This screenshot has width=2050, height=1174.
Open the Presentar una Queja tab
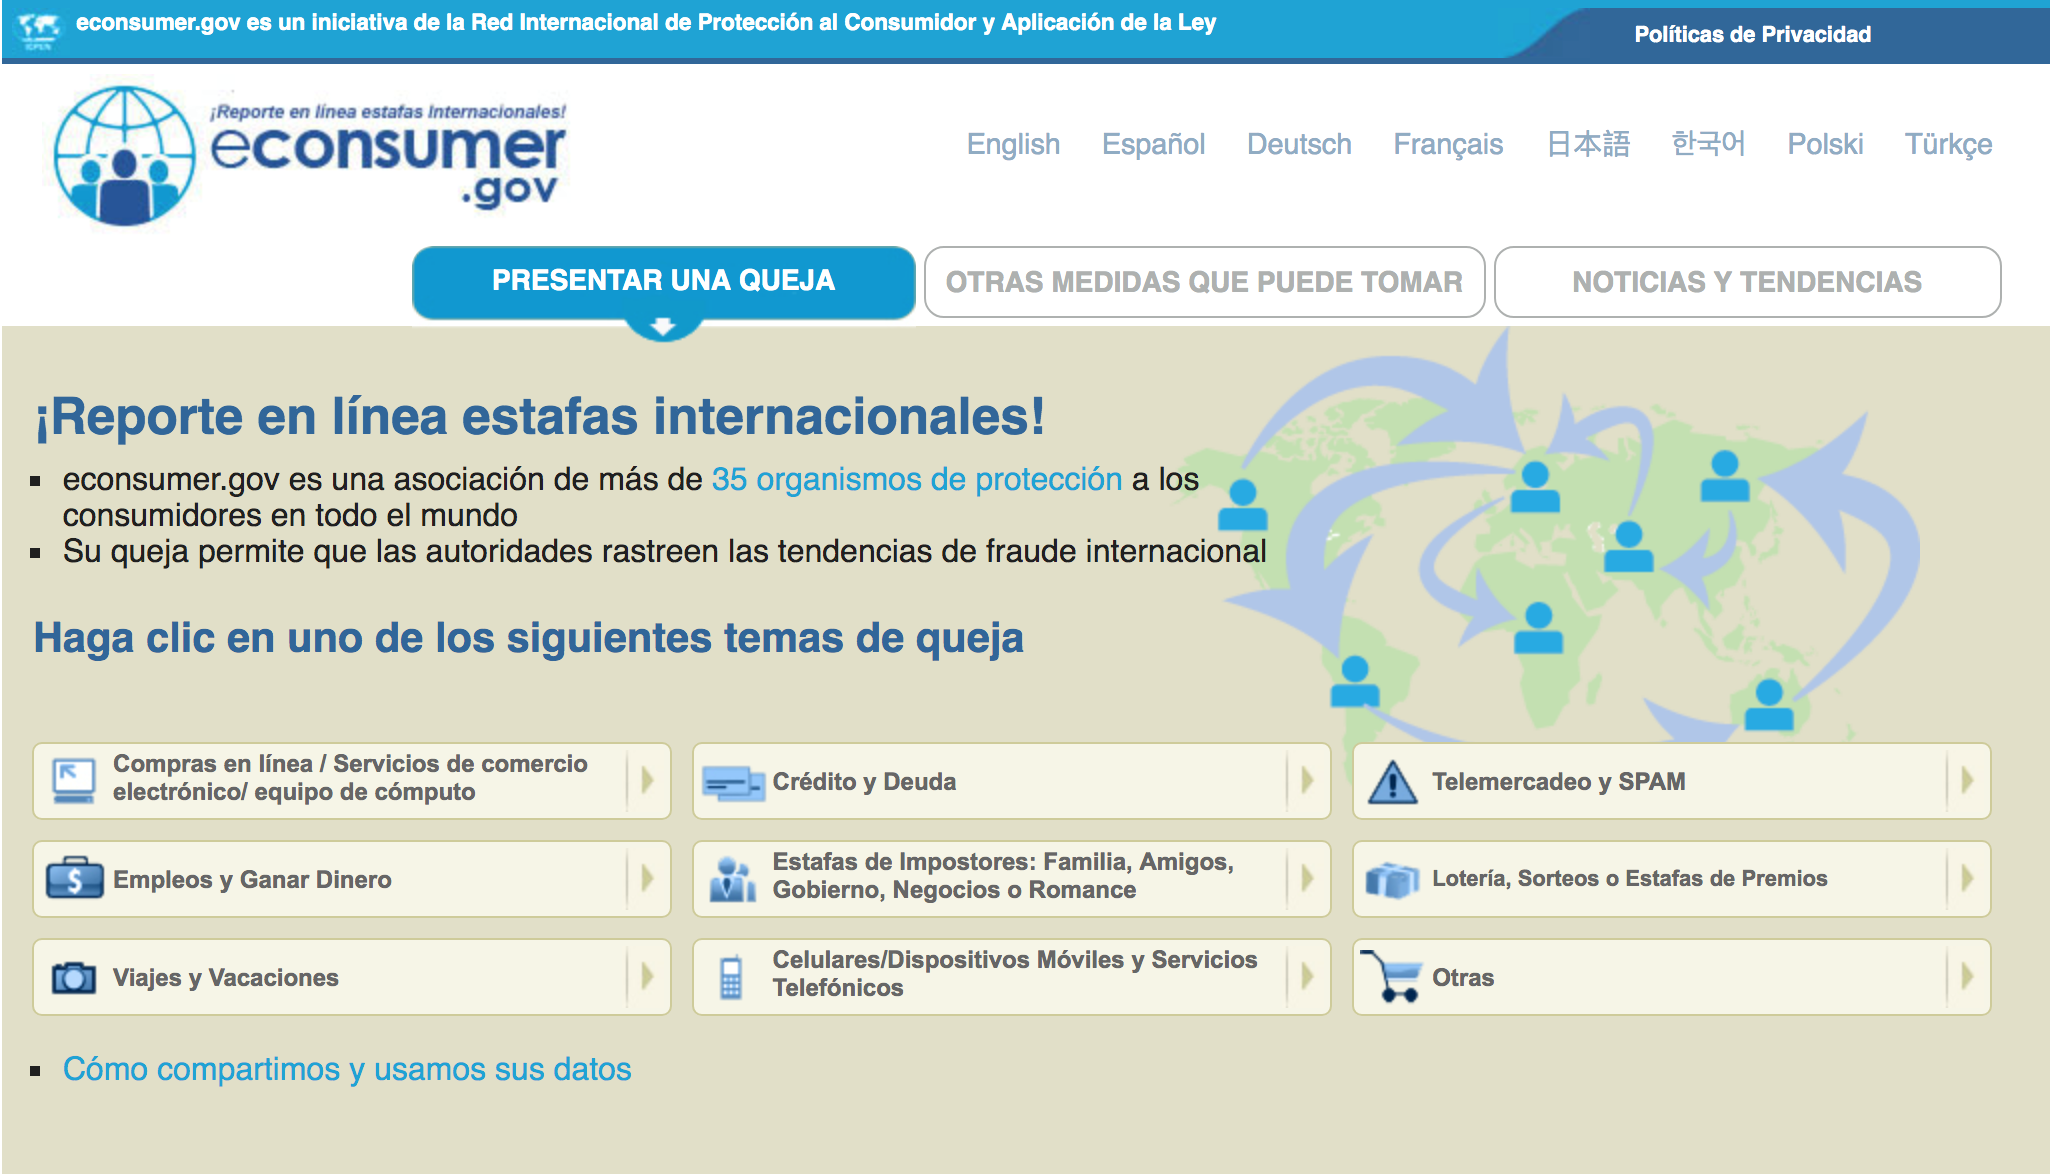663,281
